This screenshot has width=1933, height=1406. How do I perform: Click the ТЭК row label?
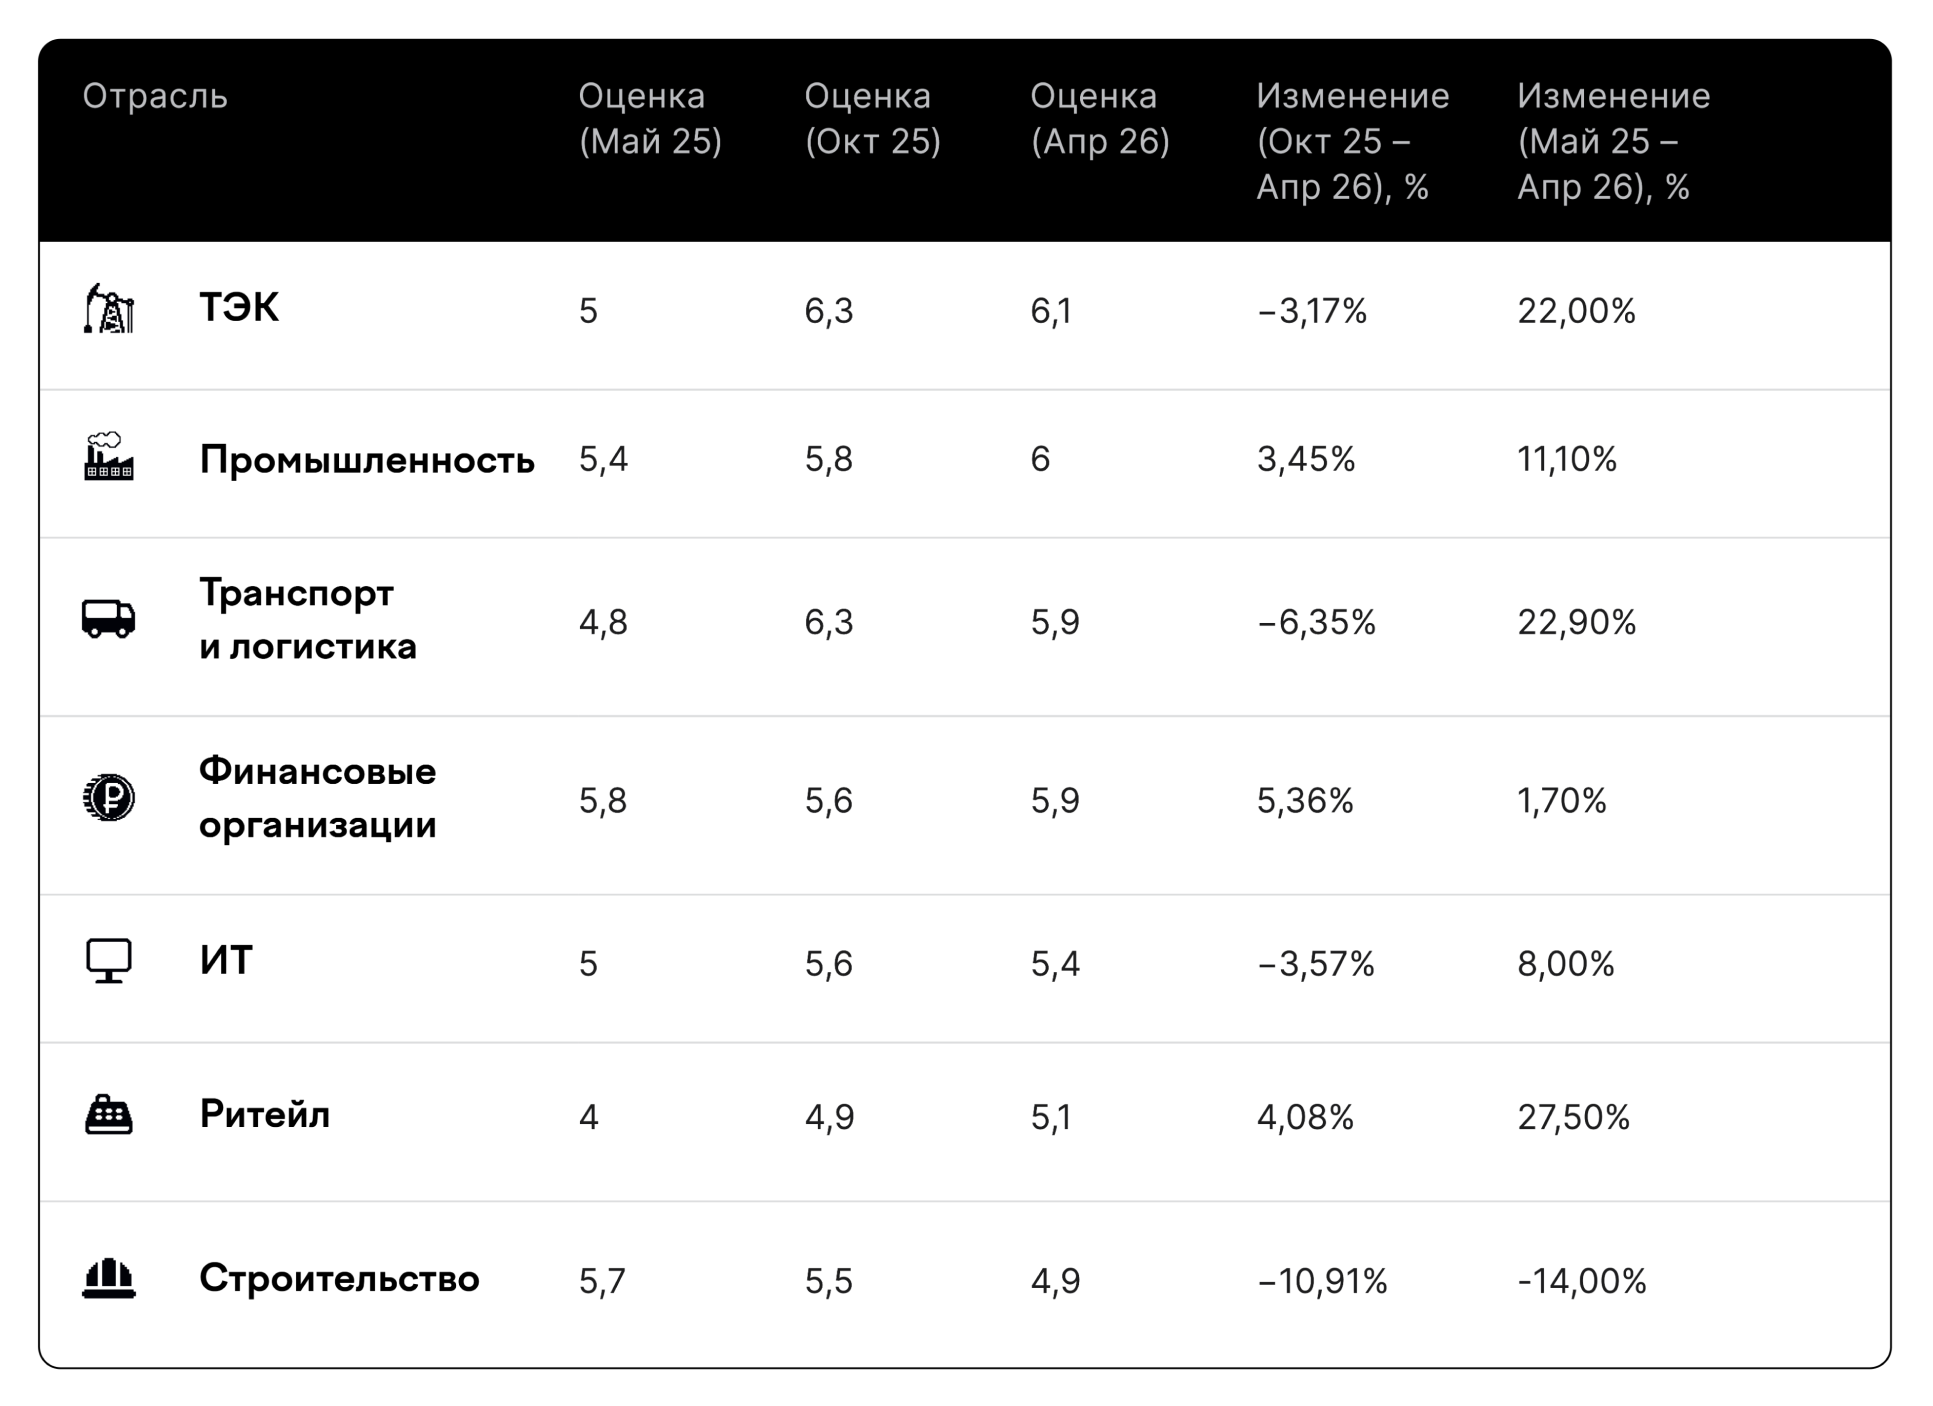(239, 308)
